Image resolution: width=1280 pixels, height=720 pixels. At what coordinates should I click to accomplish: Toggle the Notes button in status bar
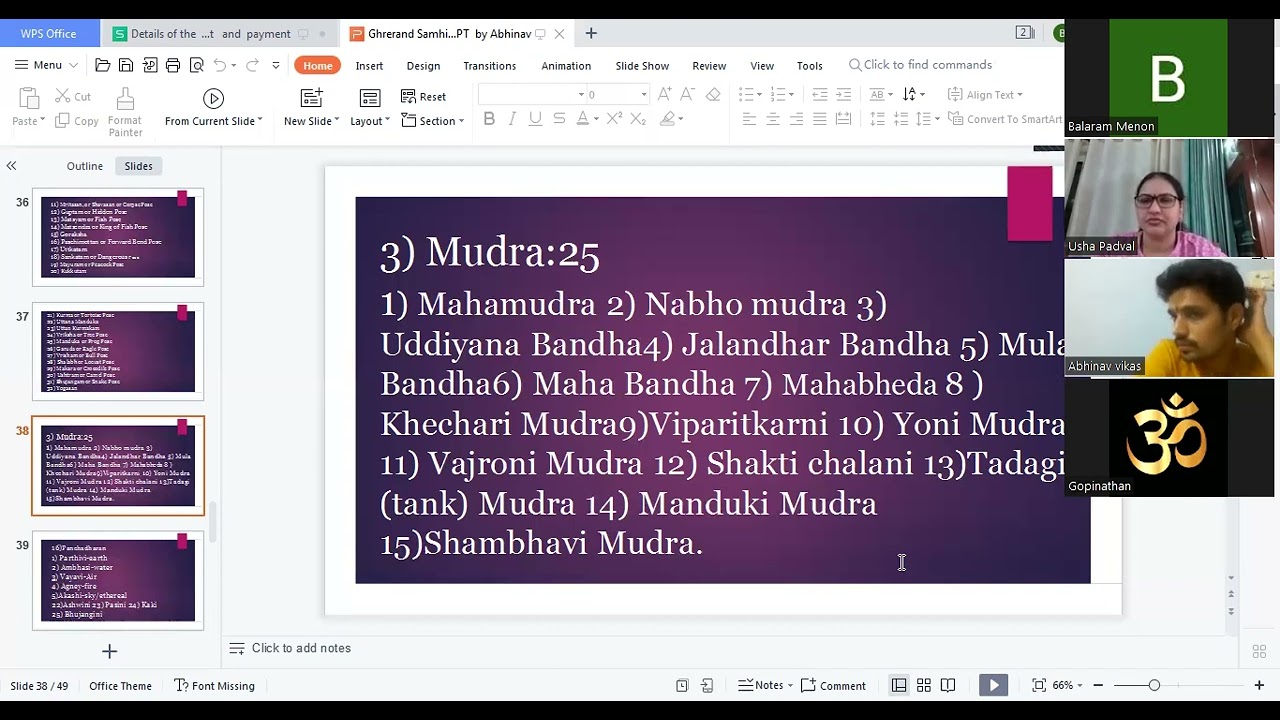point(766,686)
